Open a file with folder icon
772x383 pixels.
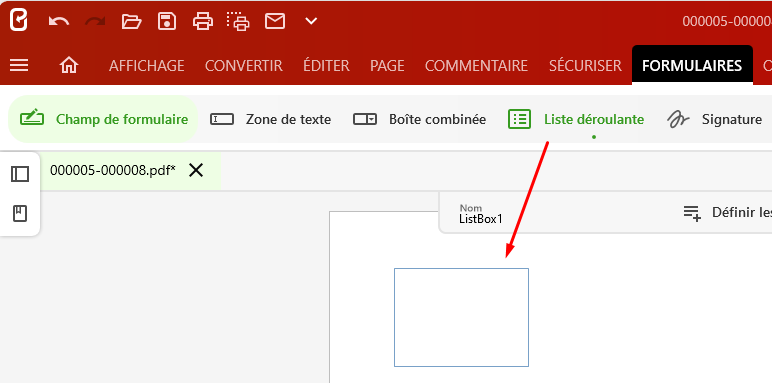click(131, 21)
